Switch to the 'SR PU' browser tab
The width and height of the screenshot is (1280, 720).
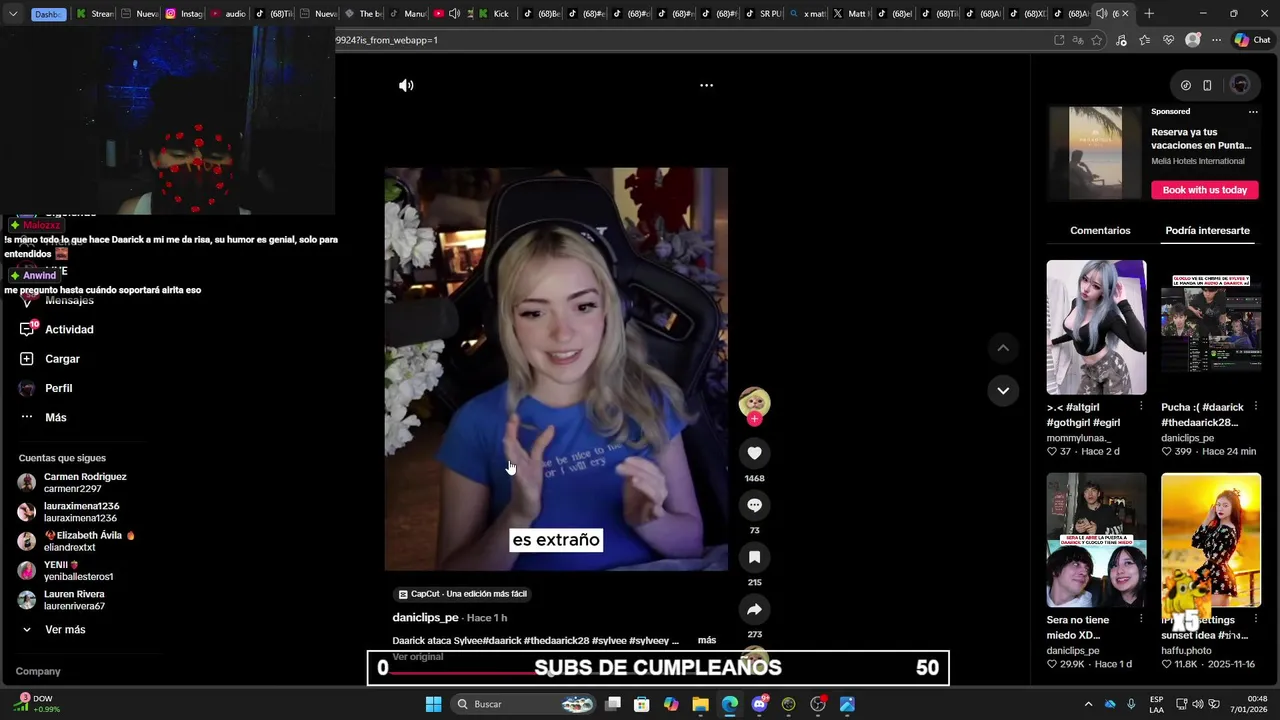763,14
